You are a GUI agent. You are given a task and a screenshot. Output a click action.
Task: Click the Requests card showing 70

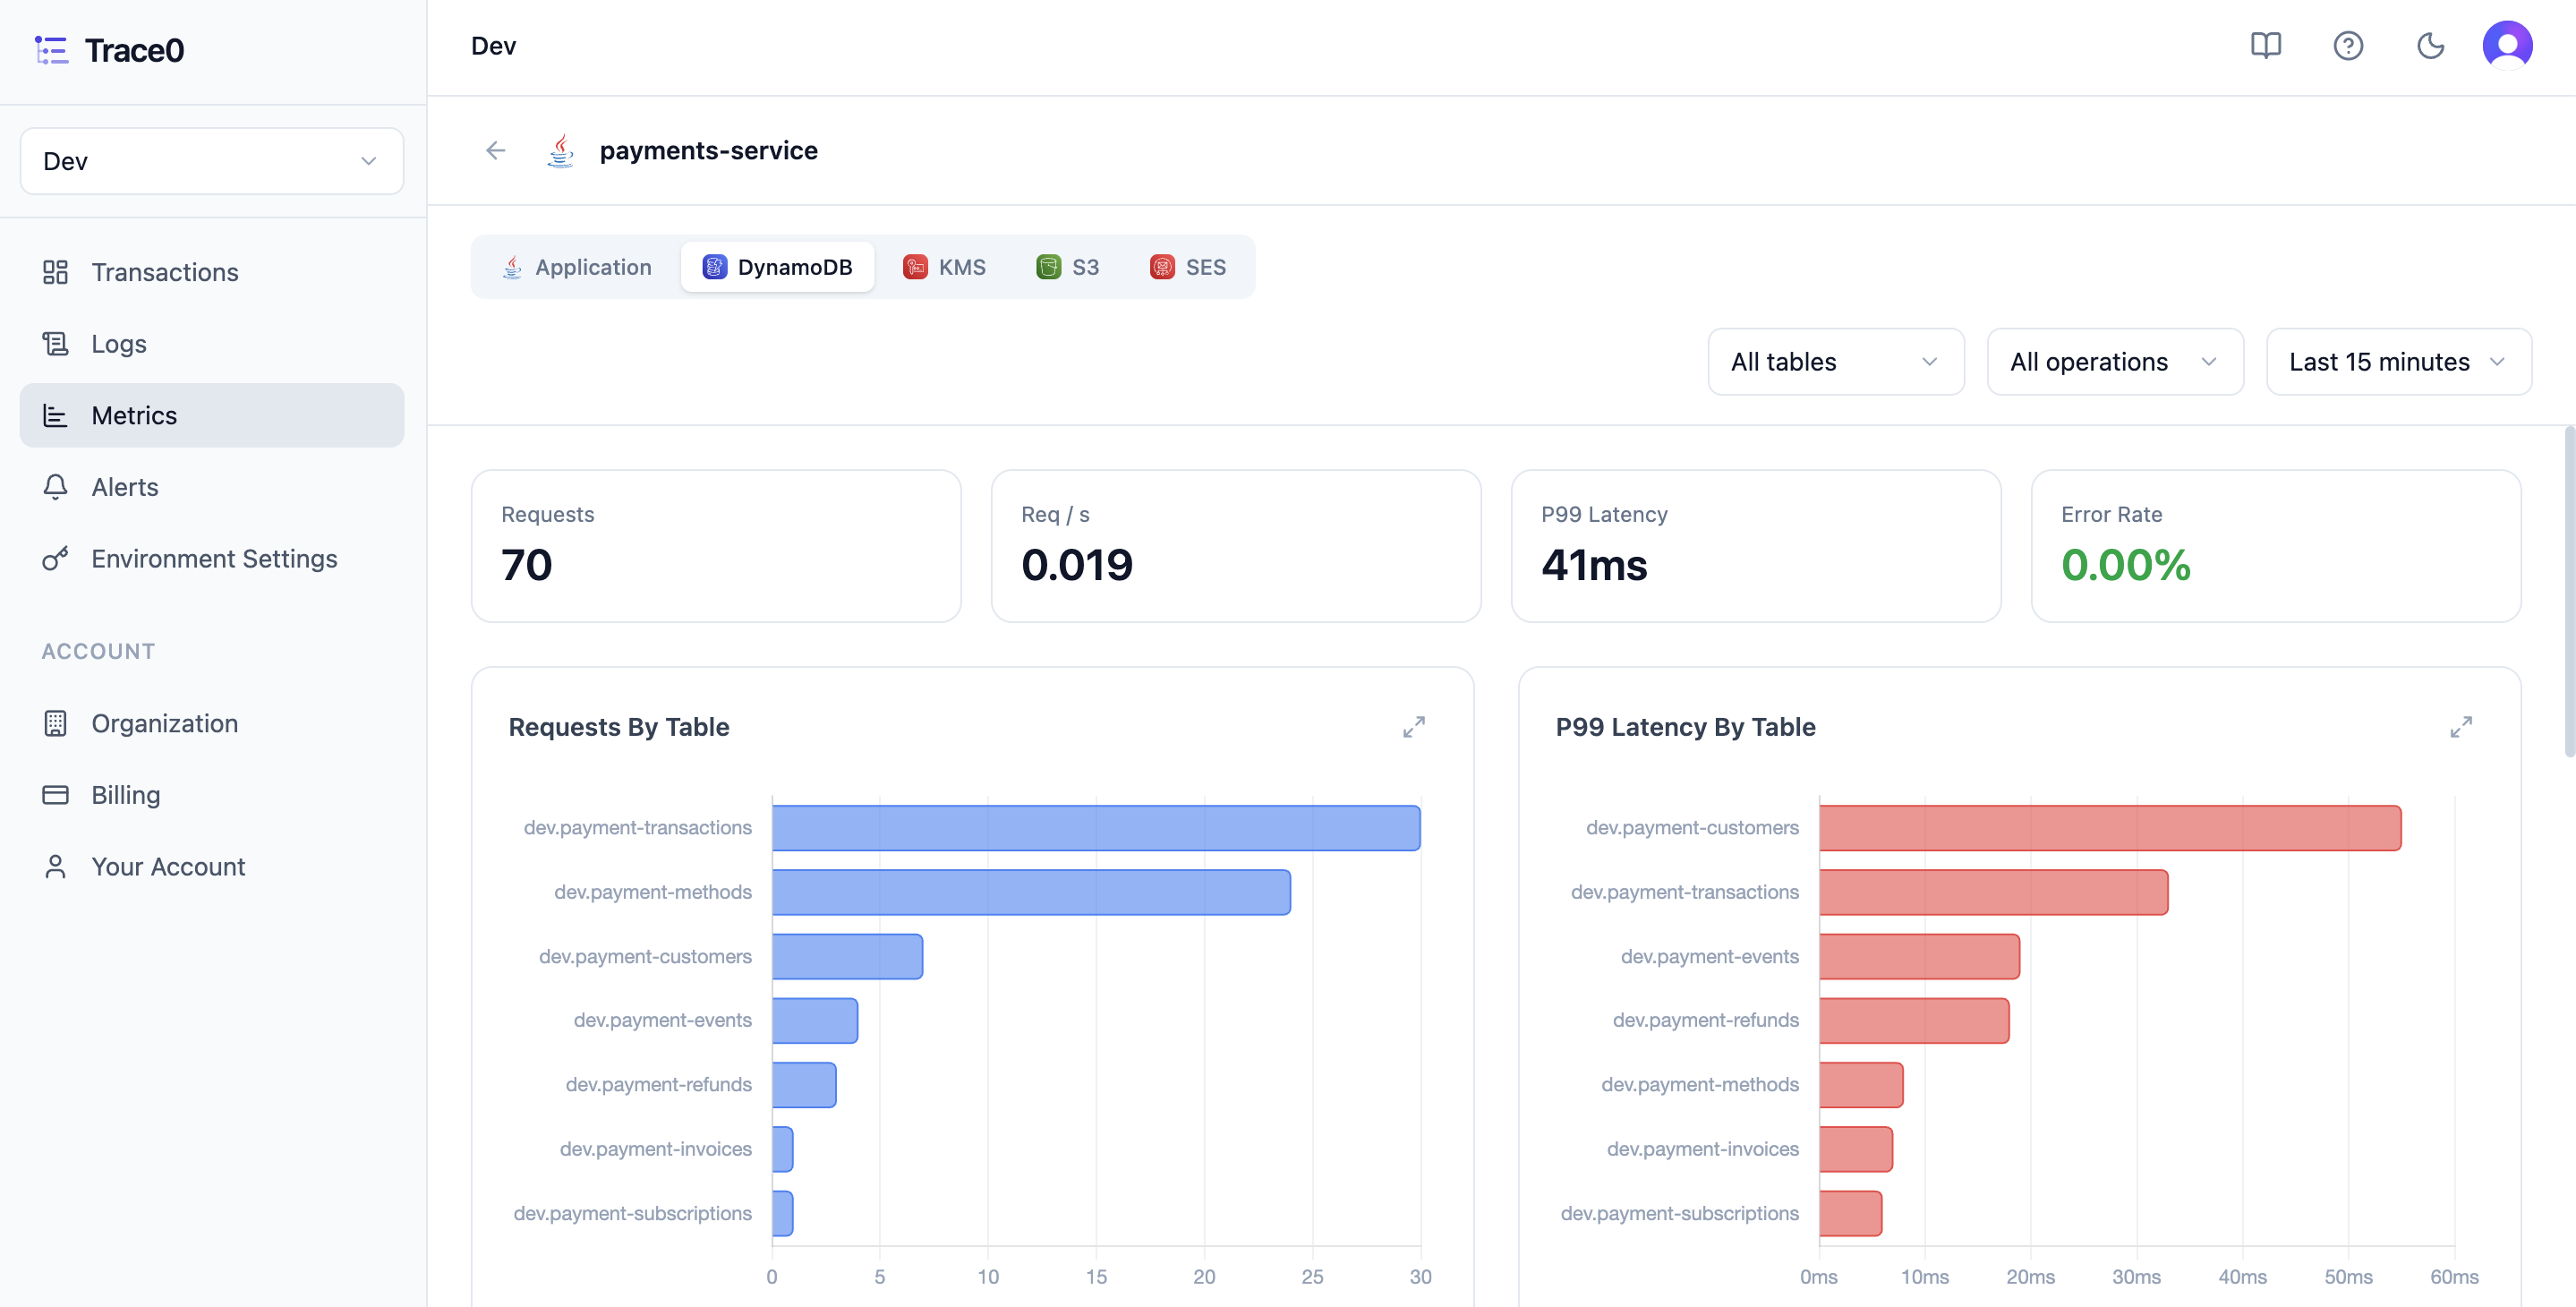(x=716, y=546)
